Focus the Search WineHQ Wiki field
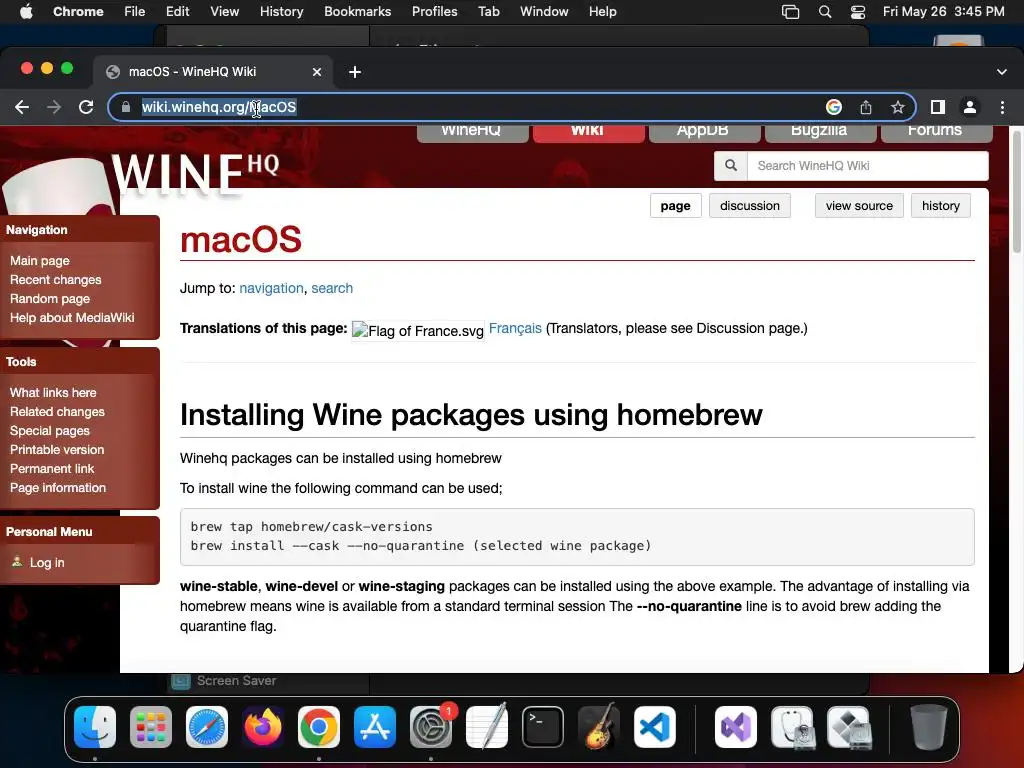1024x768 pixels. coord(867,166)
